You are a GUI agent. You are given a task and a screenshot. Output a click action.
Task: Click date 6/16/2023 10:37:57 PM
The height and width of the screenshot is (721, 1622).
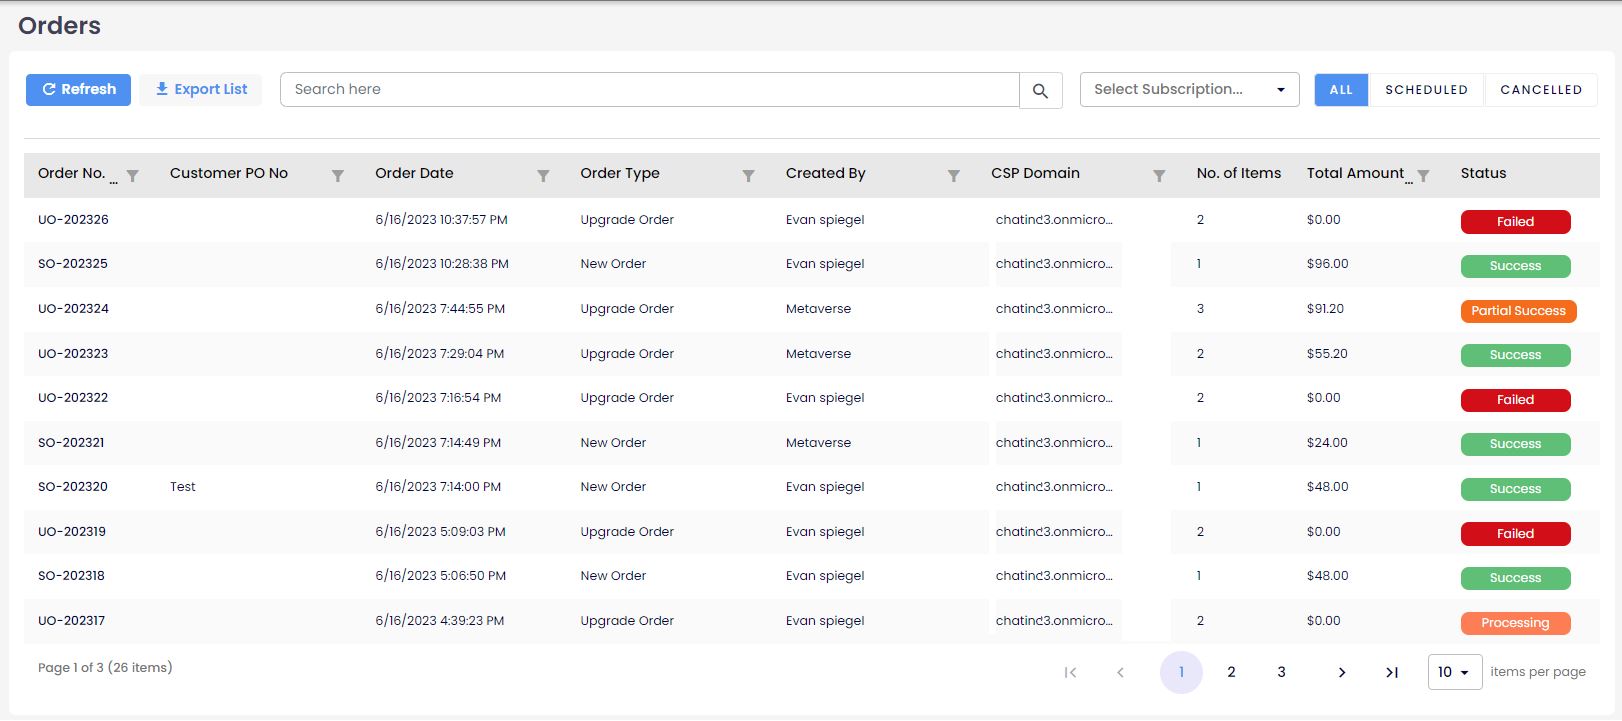(441, 220)
